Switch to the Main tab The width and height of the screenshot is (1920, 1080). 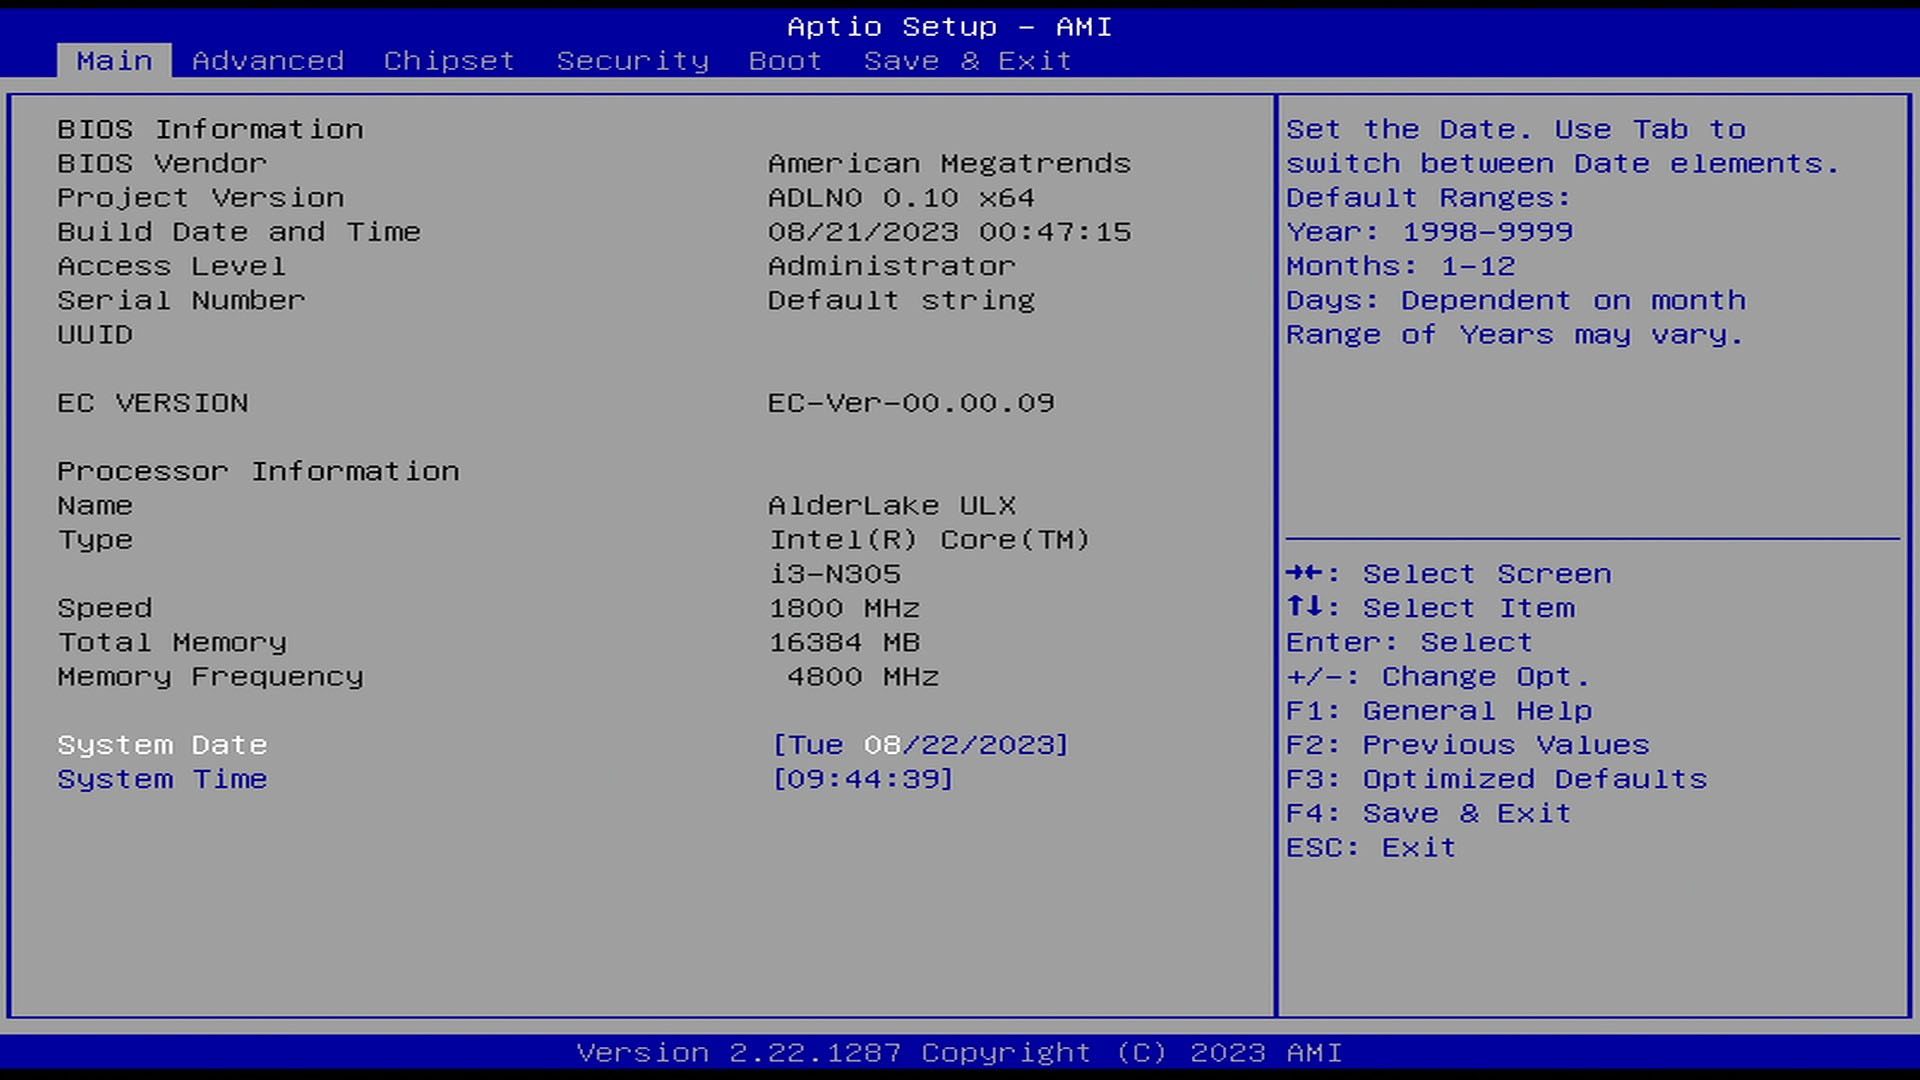point(114,61)
